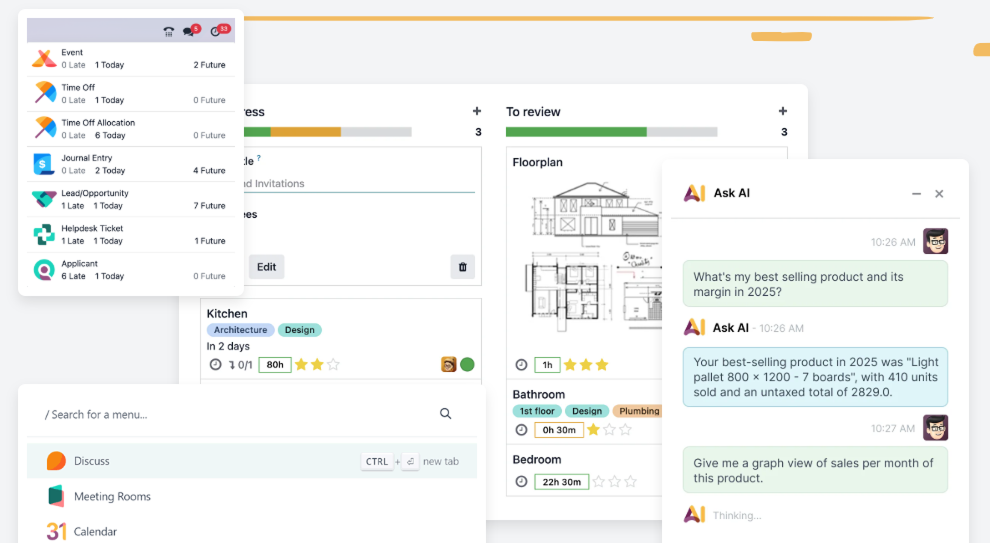This screenshot has width=990, height=543.
Task: Open the Meeting Rooms menu item
Action: 112,497
